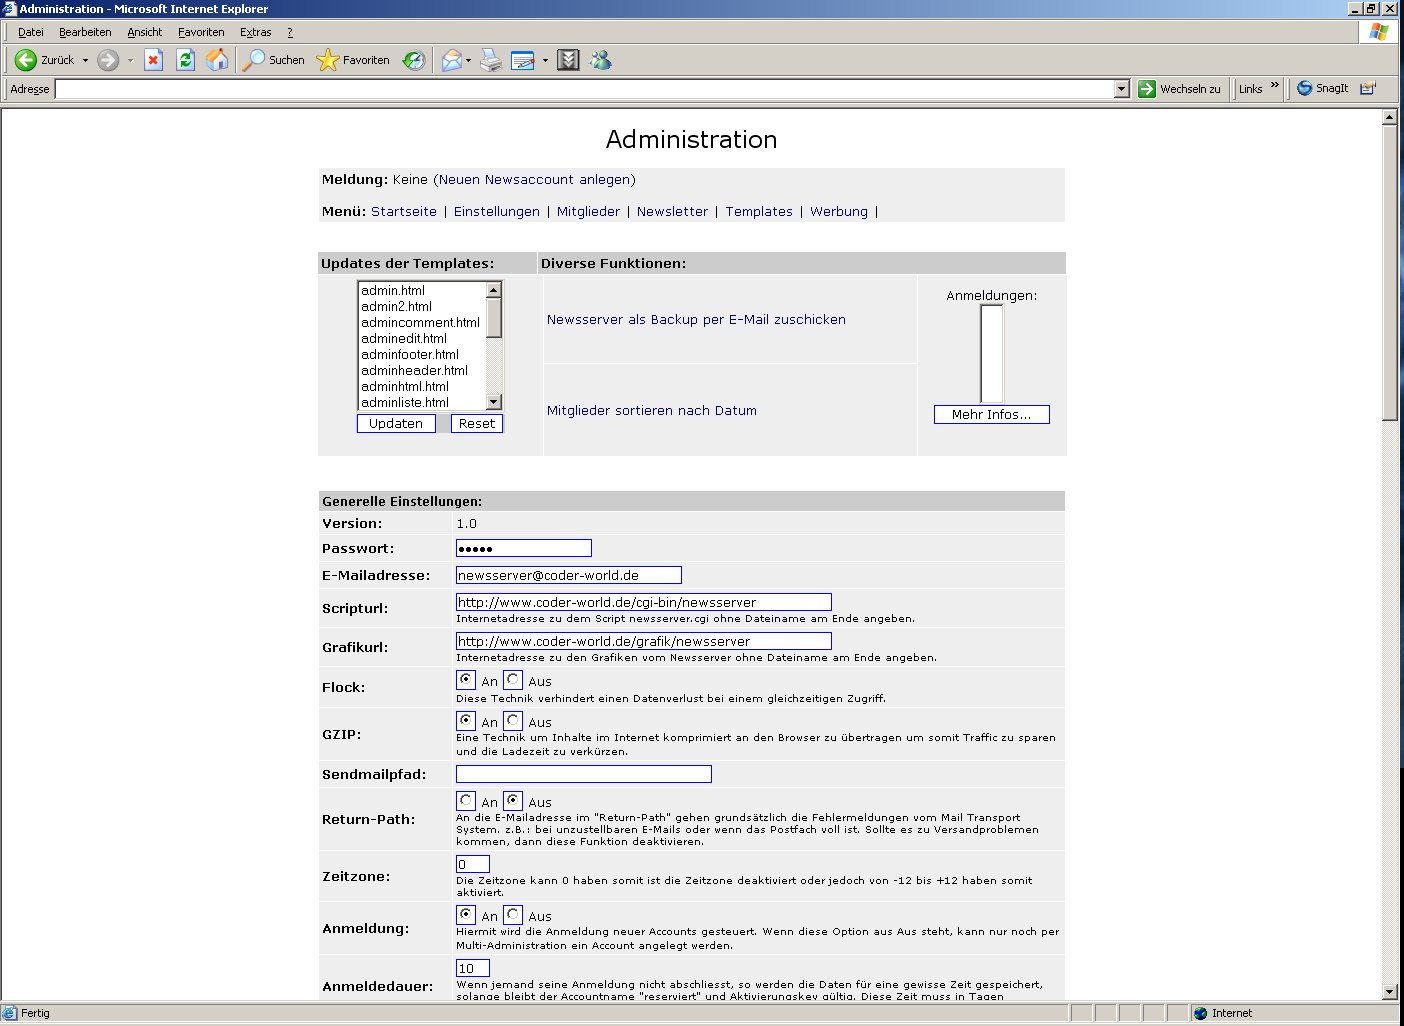This screenshot has height=1026, width=1404.
Task: Set Return-Path to Aus
Action: pos(513,800)
